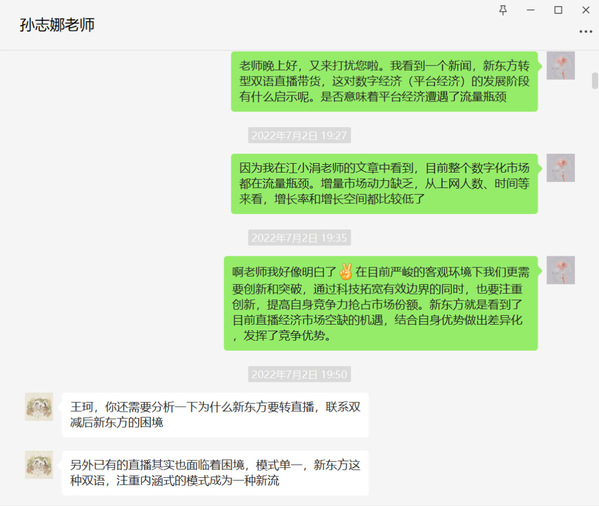Screen dimensions: 599x506
Task: Open the three-dot chat info menu
Action: pos(586,32)
